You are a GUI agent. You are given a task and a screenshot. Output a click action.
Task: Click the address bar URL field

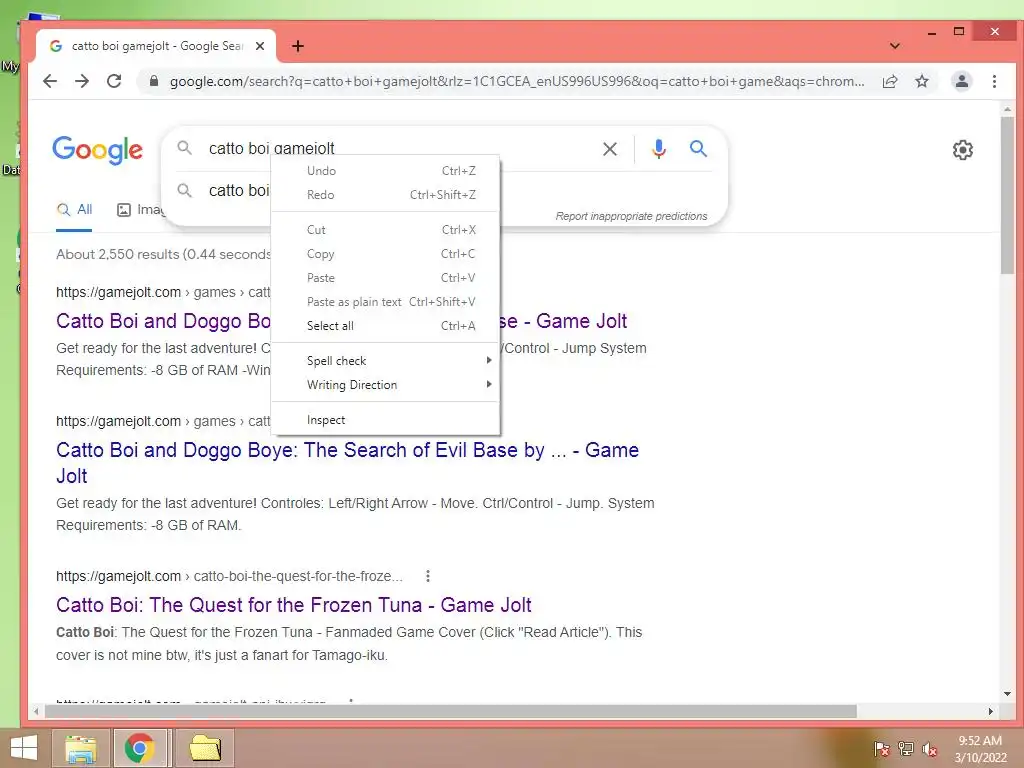click(516, 81)
